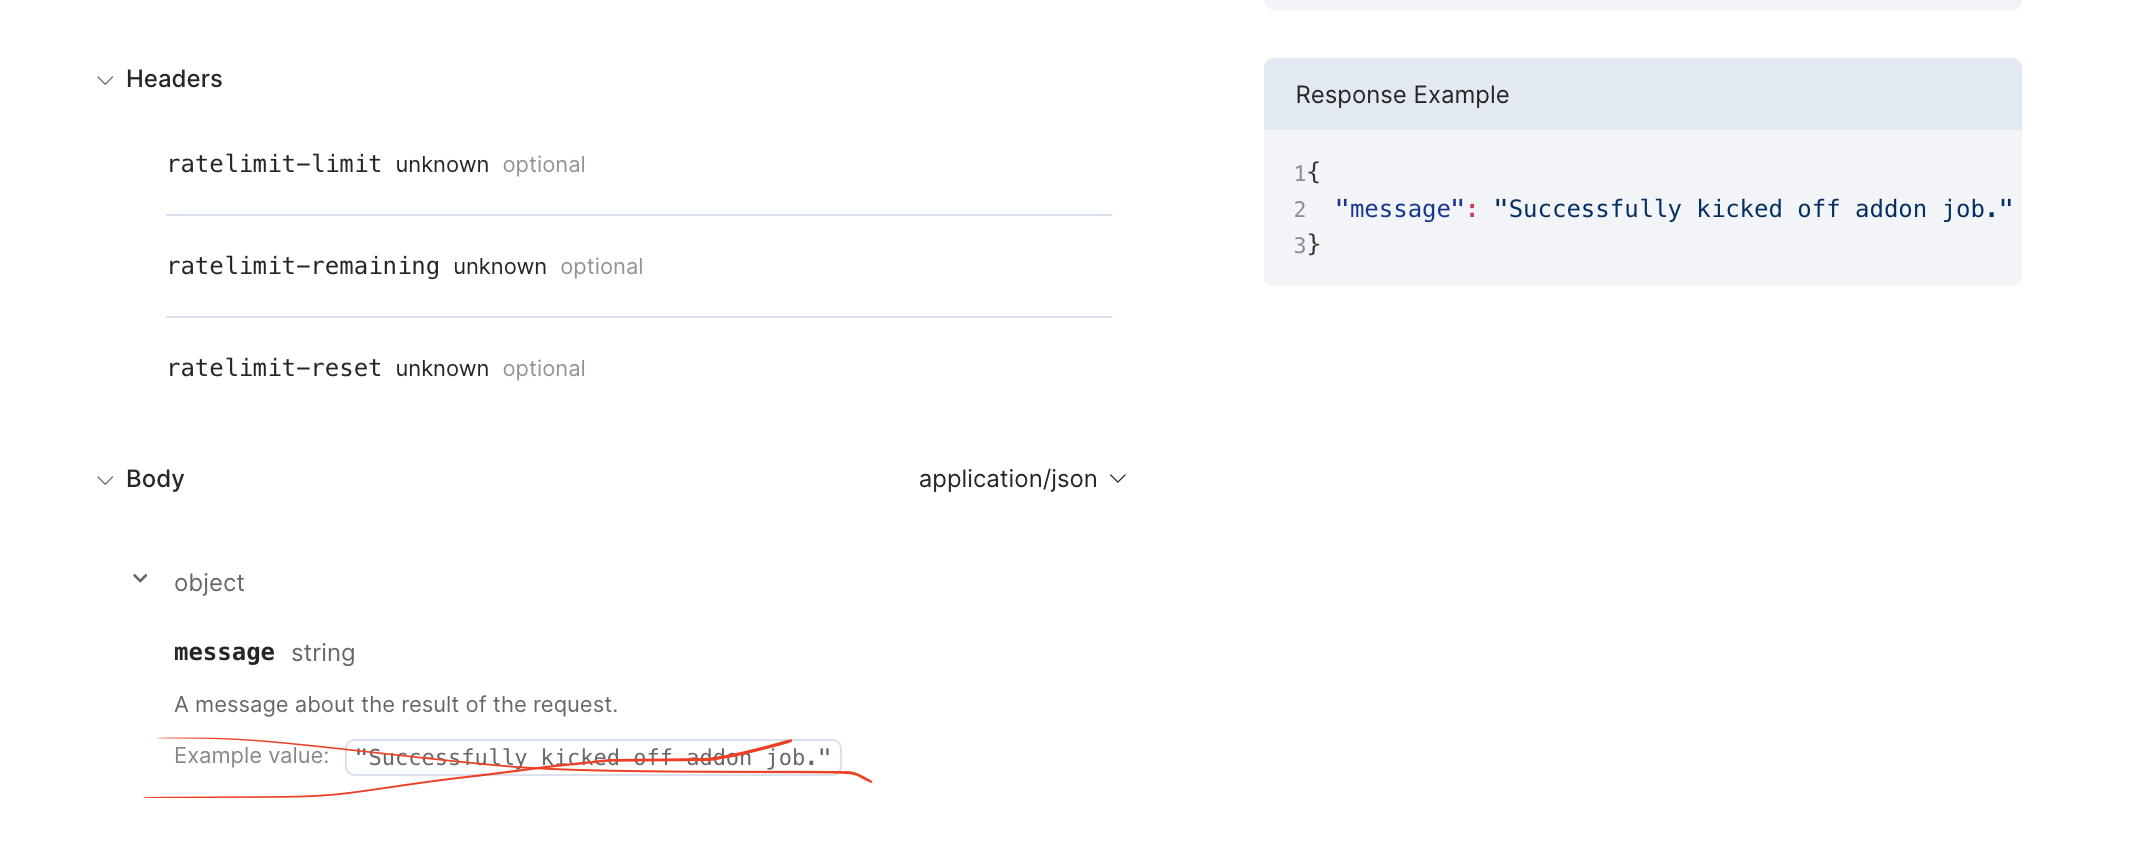Click the Response Example panel header
Screen dimensions: 2130x866
pyautogui.click(x=1642, y=94)
